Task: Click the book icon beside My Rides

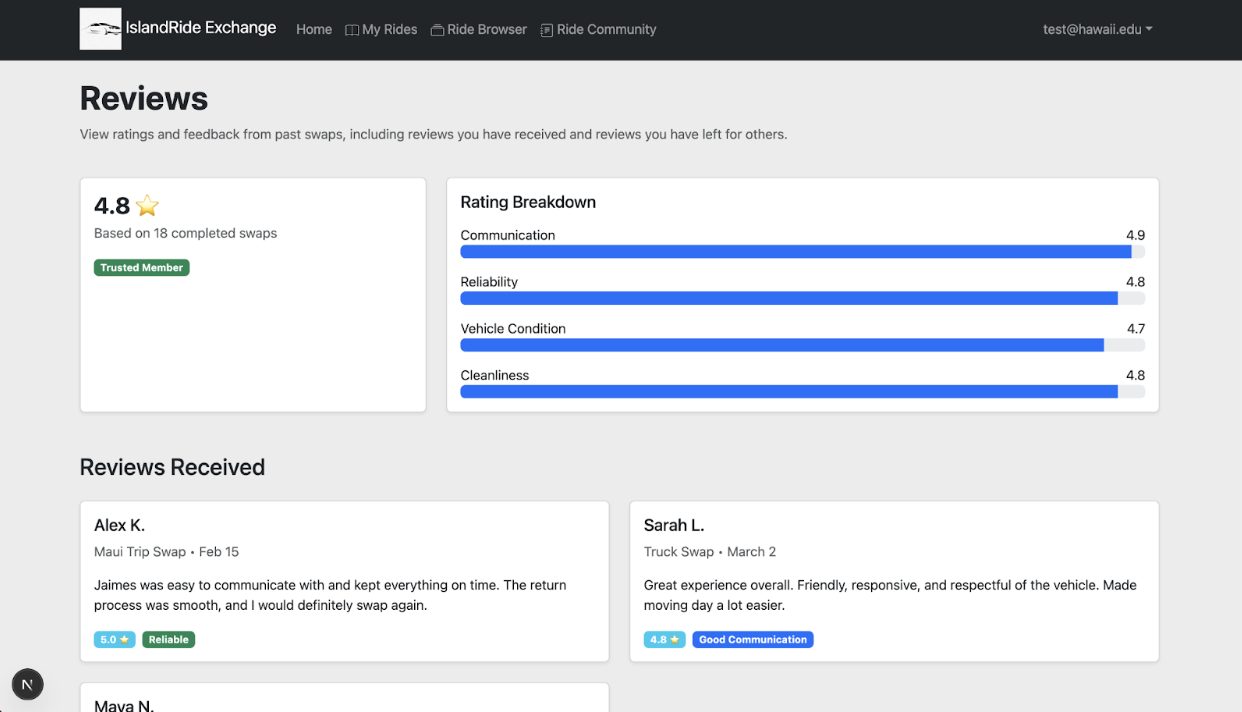Action: pyautogui.click(x=350, y=29)
